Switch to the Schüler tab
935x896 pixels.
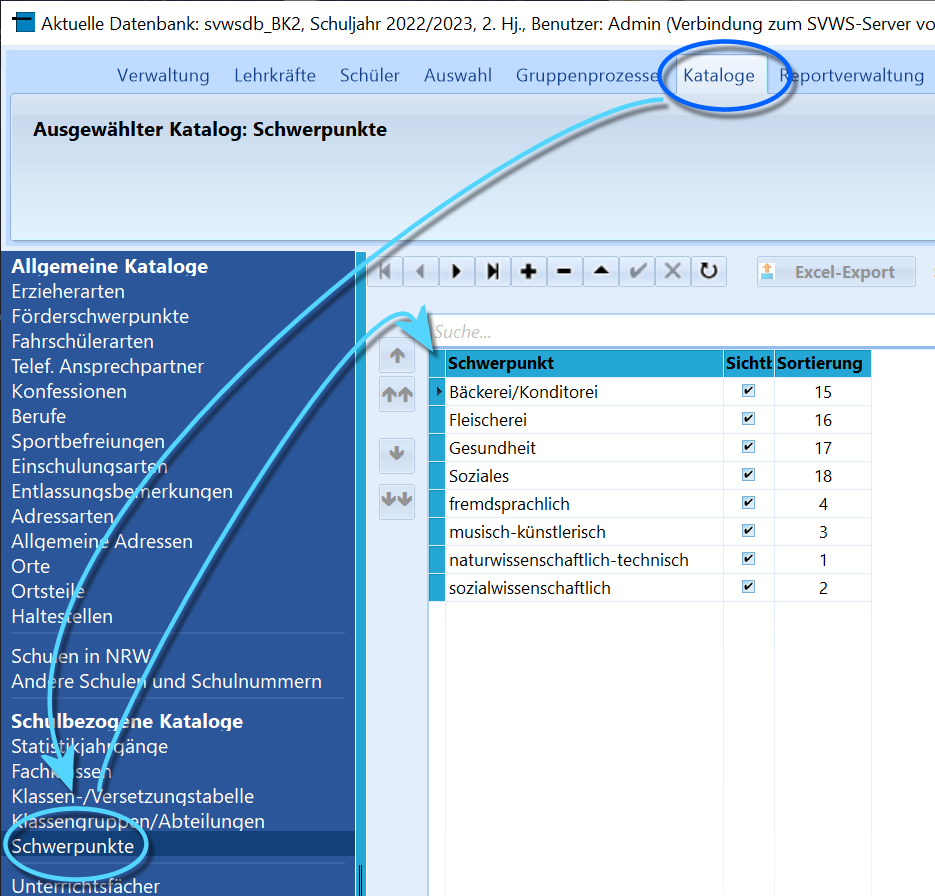point(370,76)
